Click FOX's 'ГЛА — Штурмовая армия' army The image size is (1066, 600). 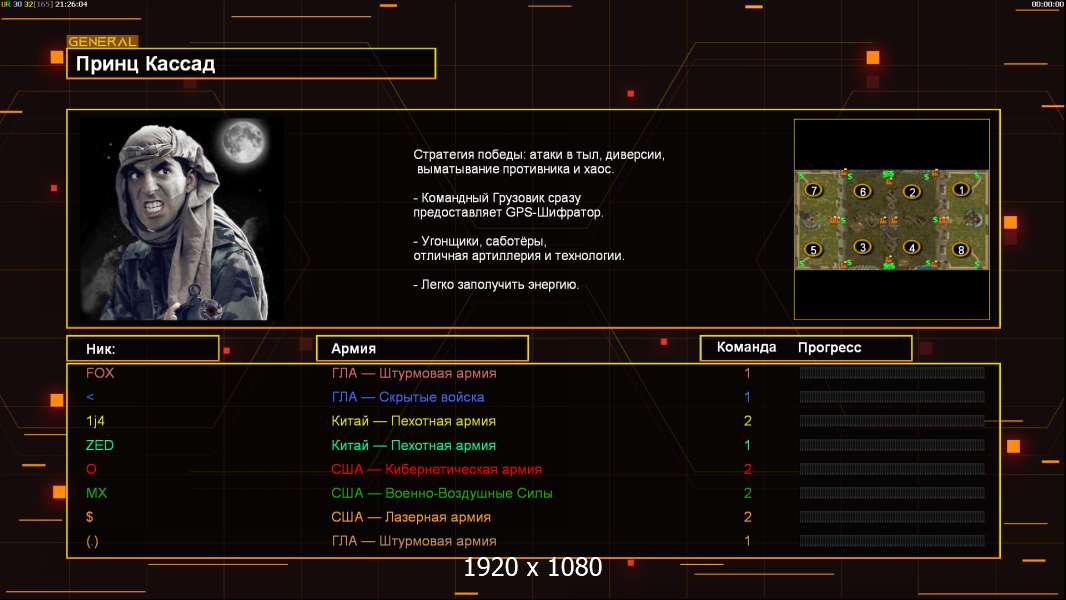[x=414, y=373]
